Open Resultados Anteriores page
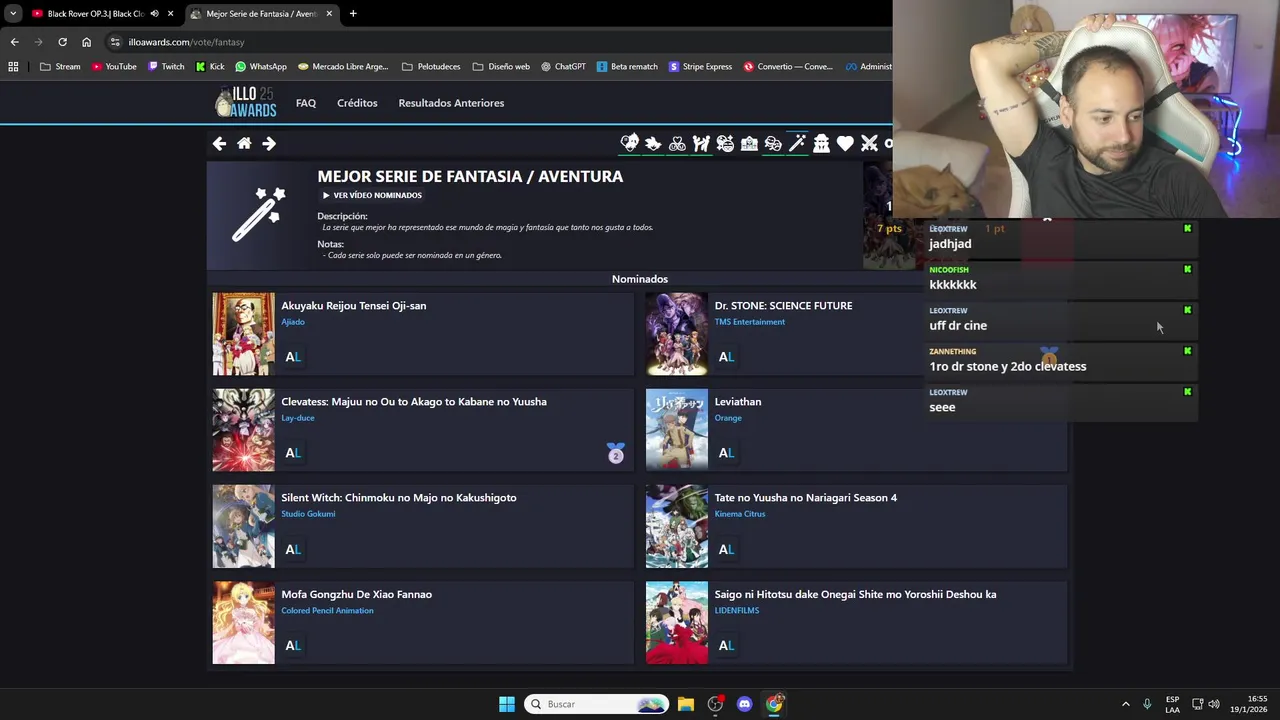The image size is (1280, 720). pos(451,103)
